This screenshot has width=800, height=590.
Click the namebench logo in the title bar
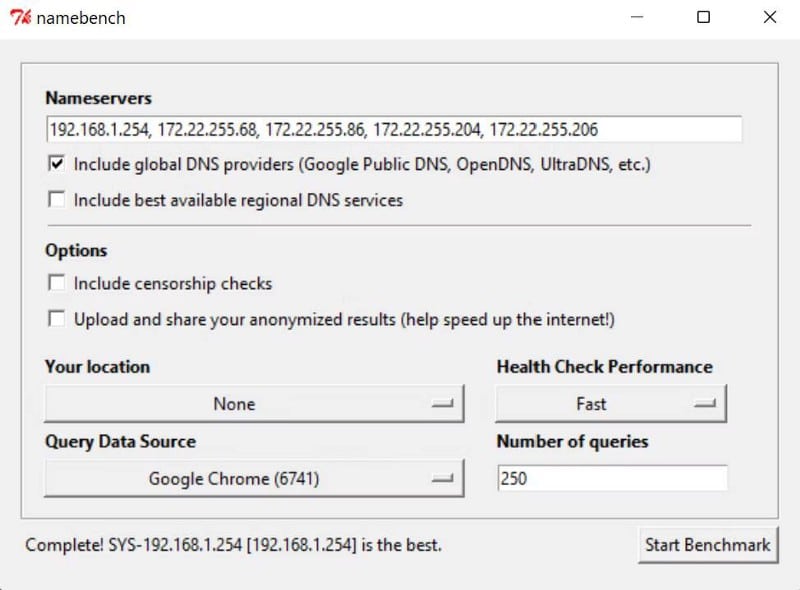22,17
